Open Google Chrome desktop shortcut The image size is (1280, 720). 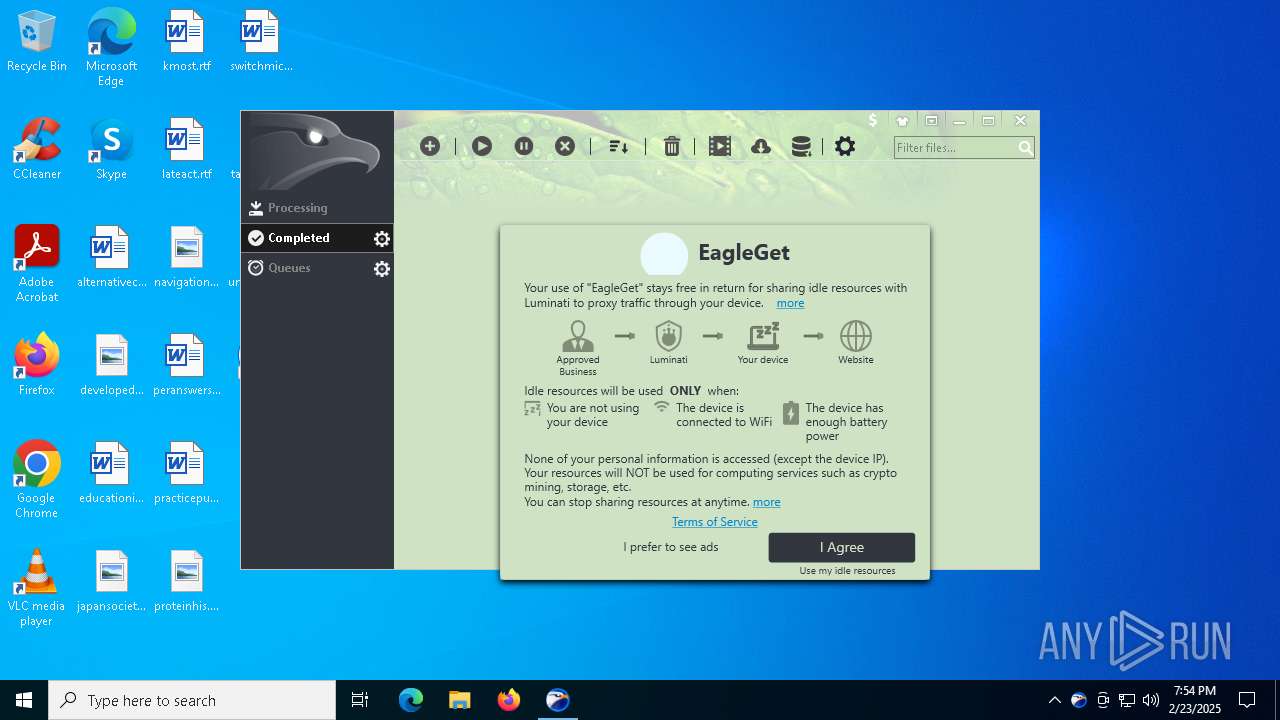37,480
